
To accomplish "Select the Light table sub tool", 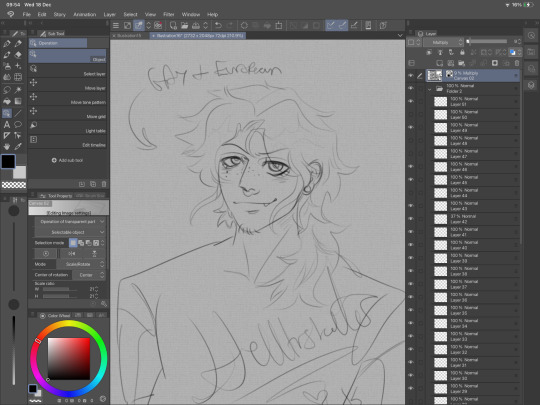I will tap(68, 127).
